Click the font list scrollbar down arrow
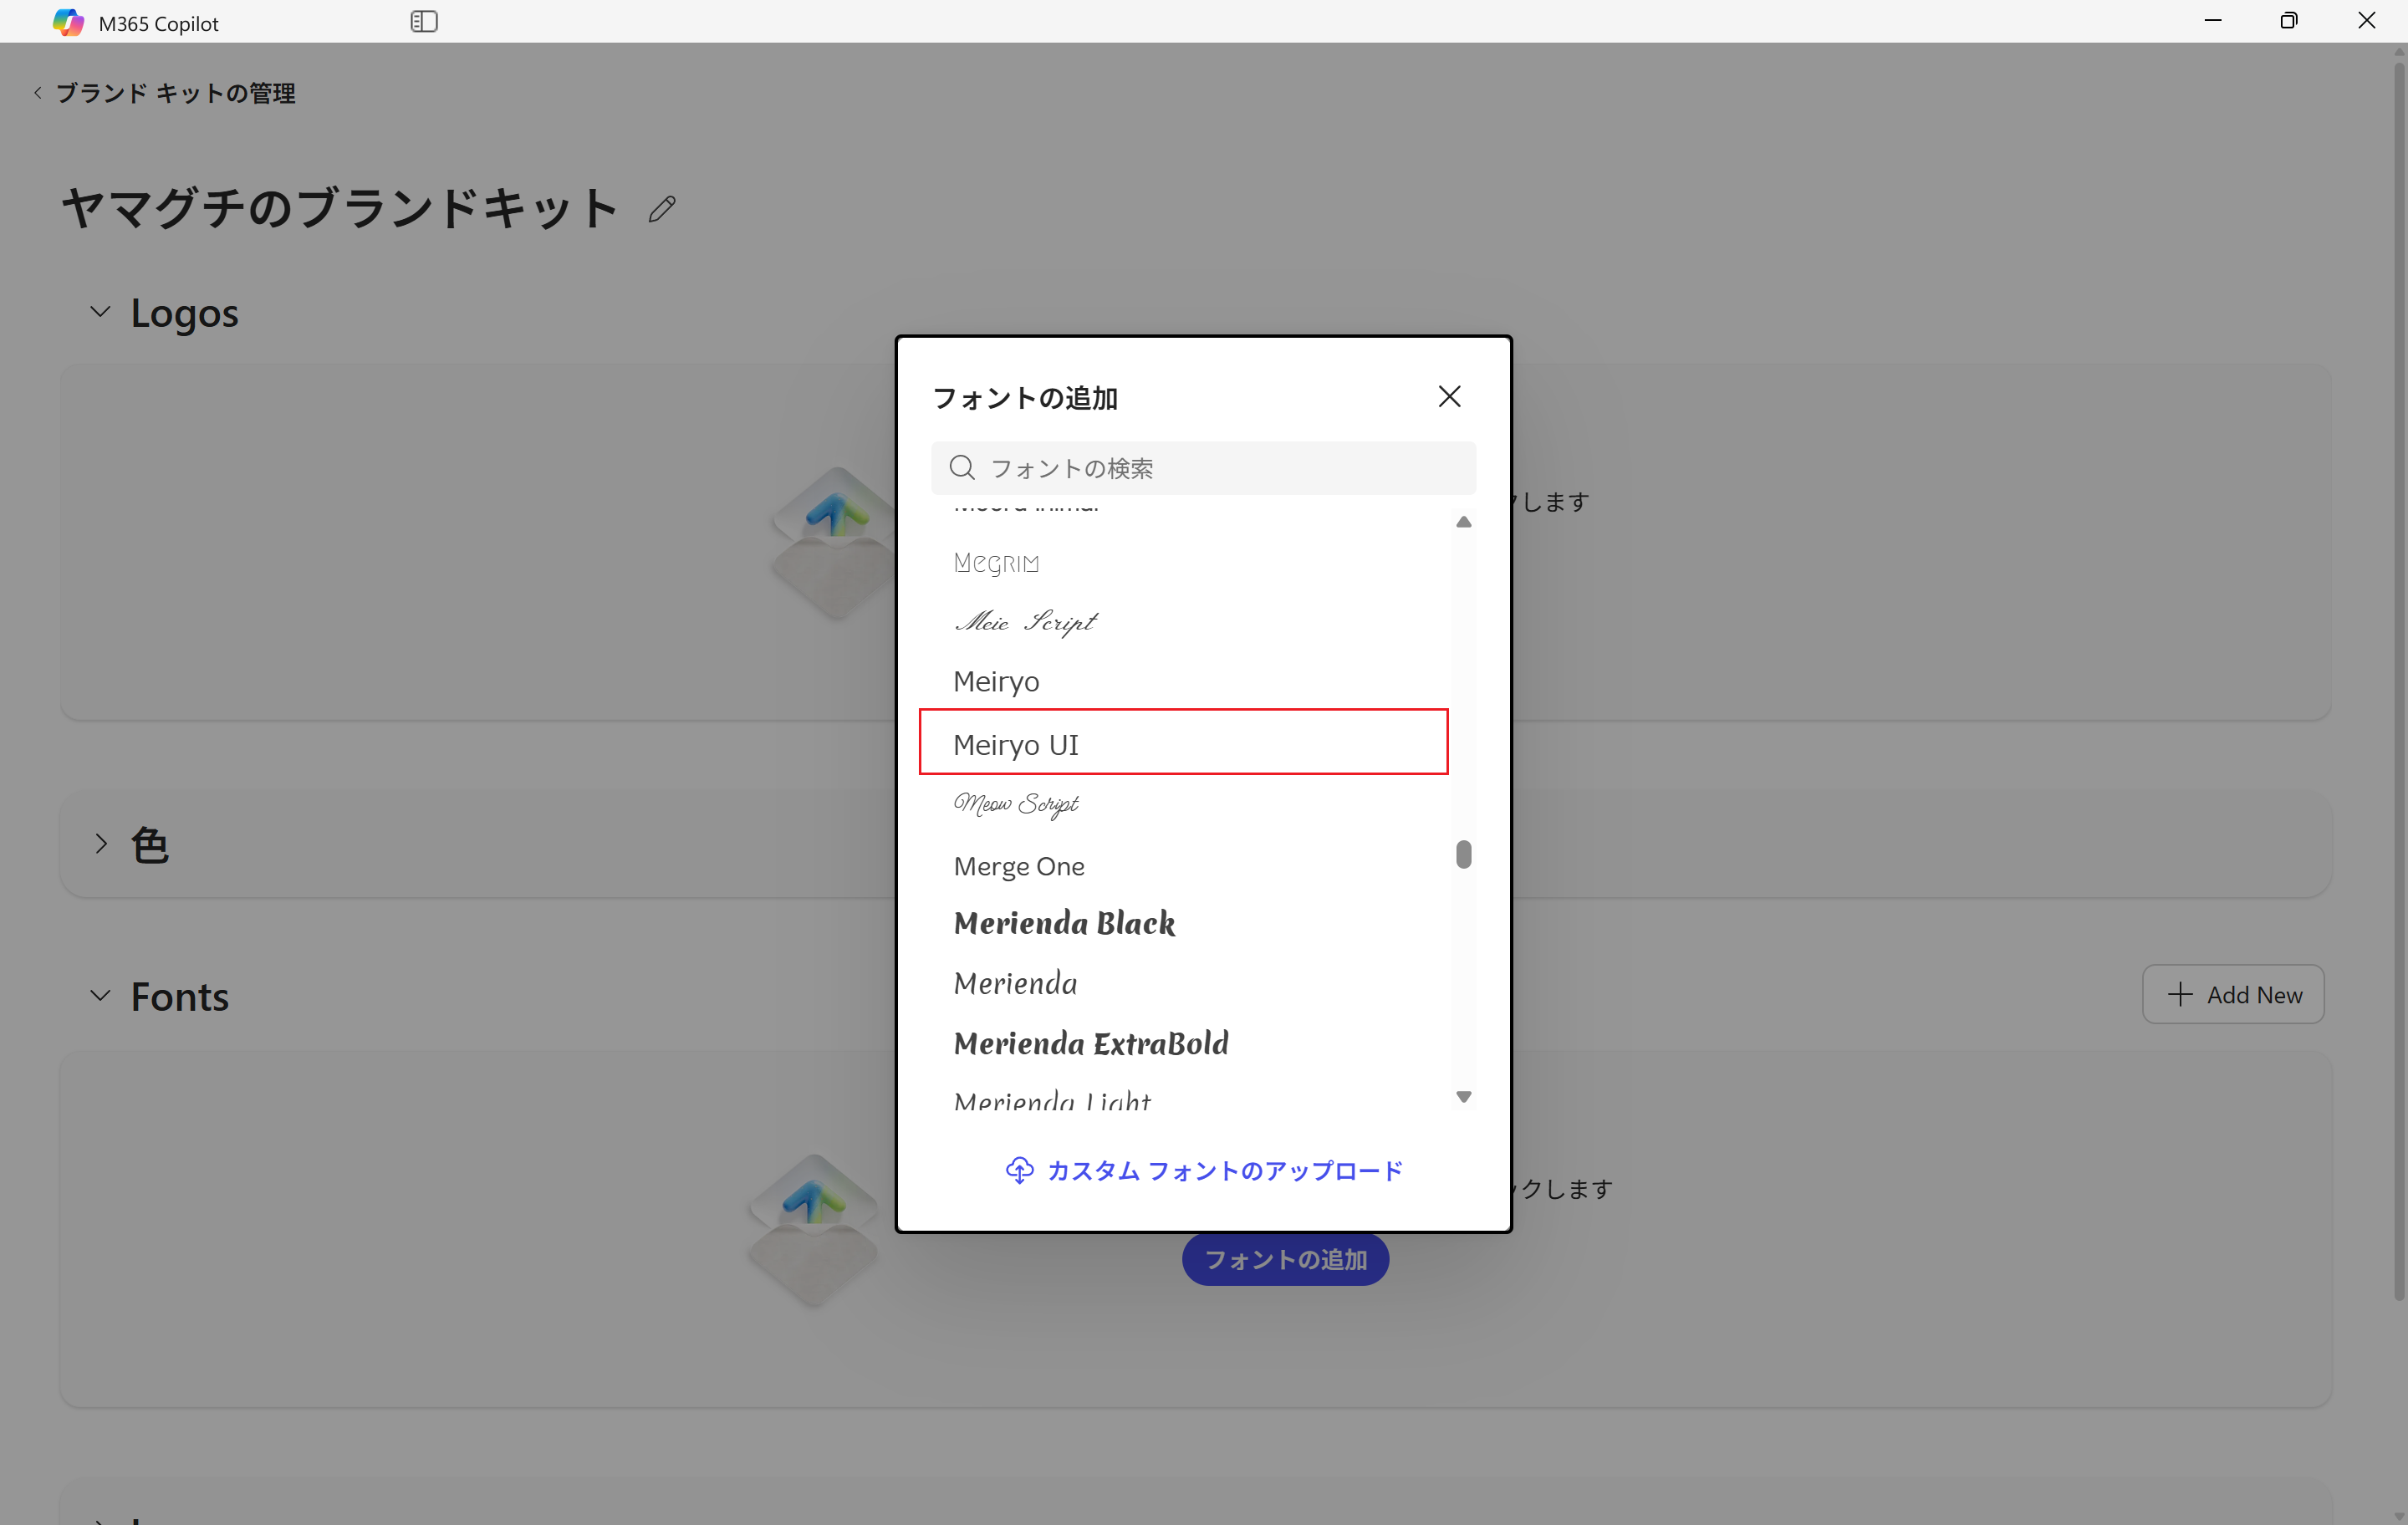2408x1525 pixels. click(1463, 1096)
